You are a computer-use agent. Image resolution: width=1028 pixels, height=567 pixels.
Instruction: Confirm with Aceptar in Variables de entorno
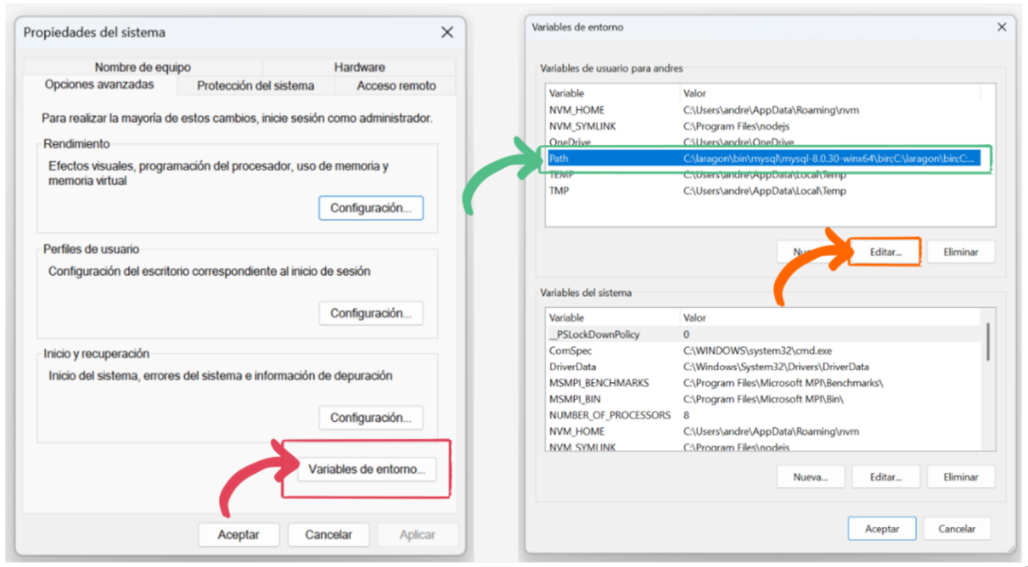pyautogui.click(x=881, y=528)
